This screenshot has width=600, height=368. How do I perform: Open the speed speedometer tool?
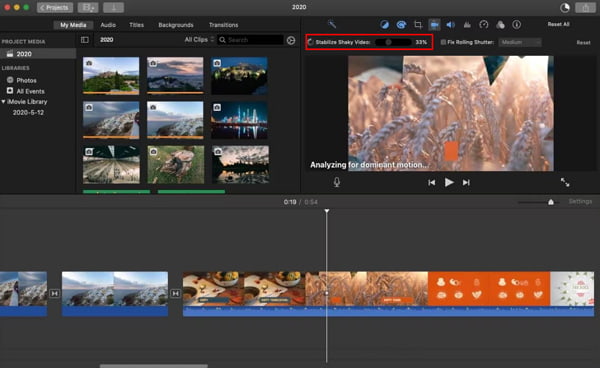(x=484, y=25)
